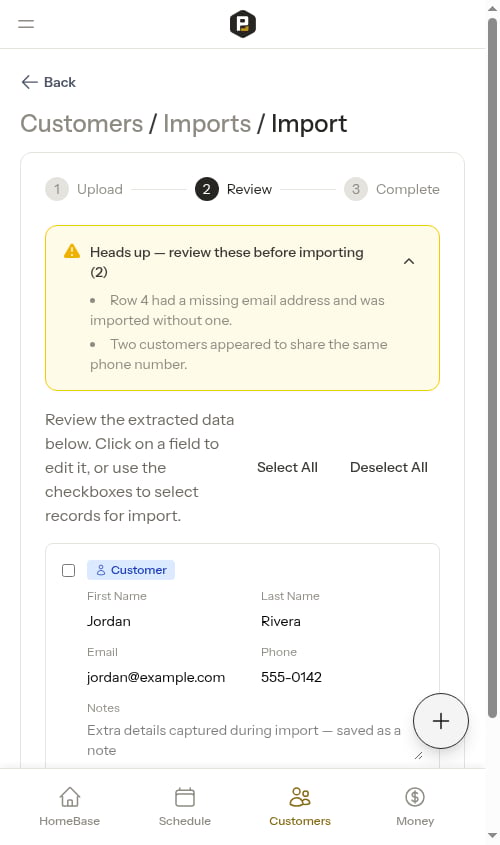The image size is (500, 845).
Task: Click the page vertical scrollbar thumb
Action: pyautogui.click(x=492, y=368)
